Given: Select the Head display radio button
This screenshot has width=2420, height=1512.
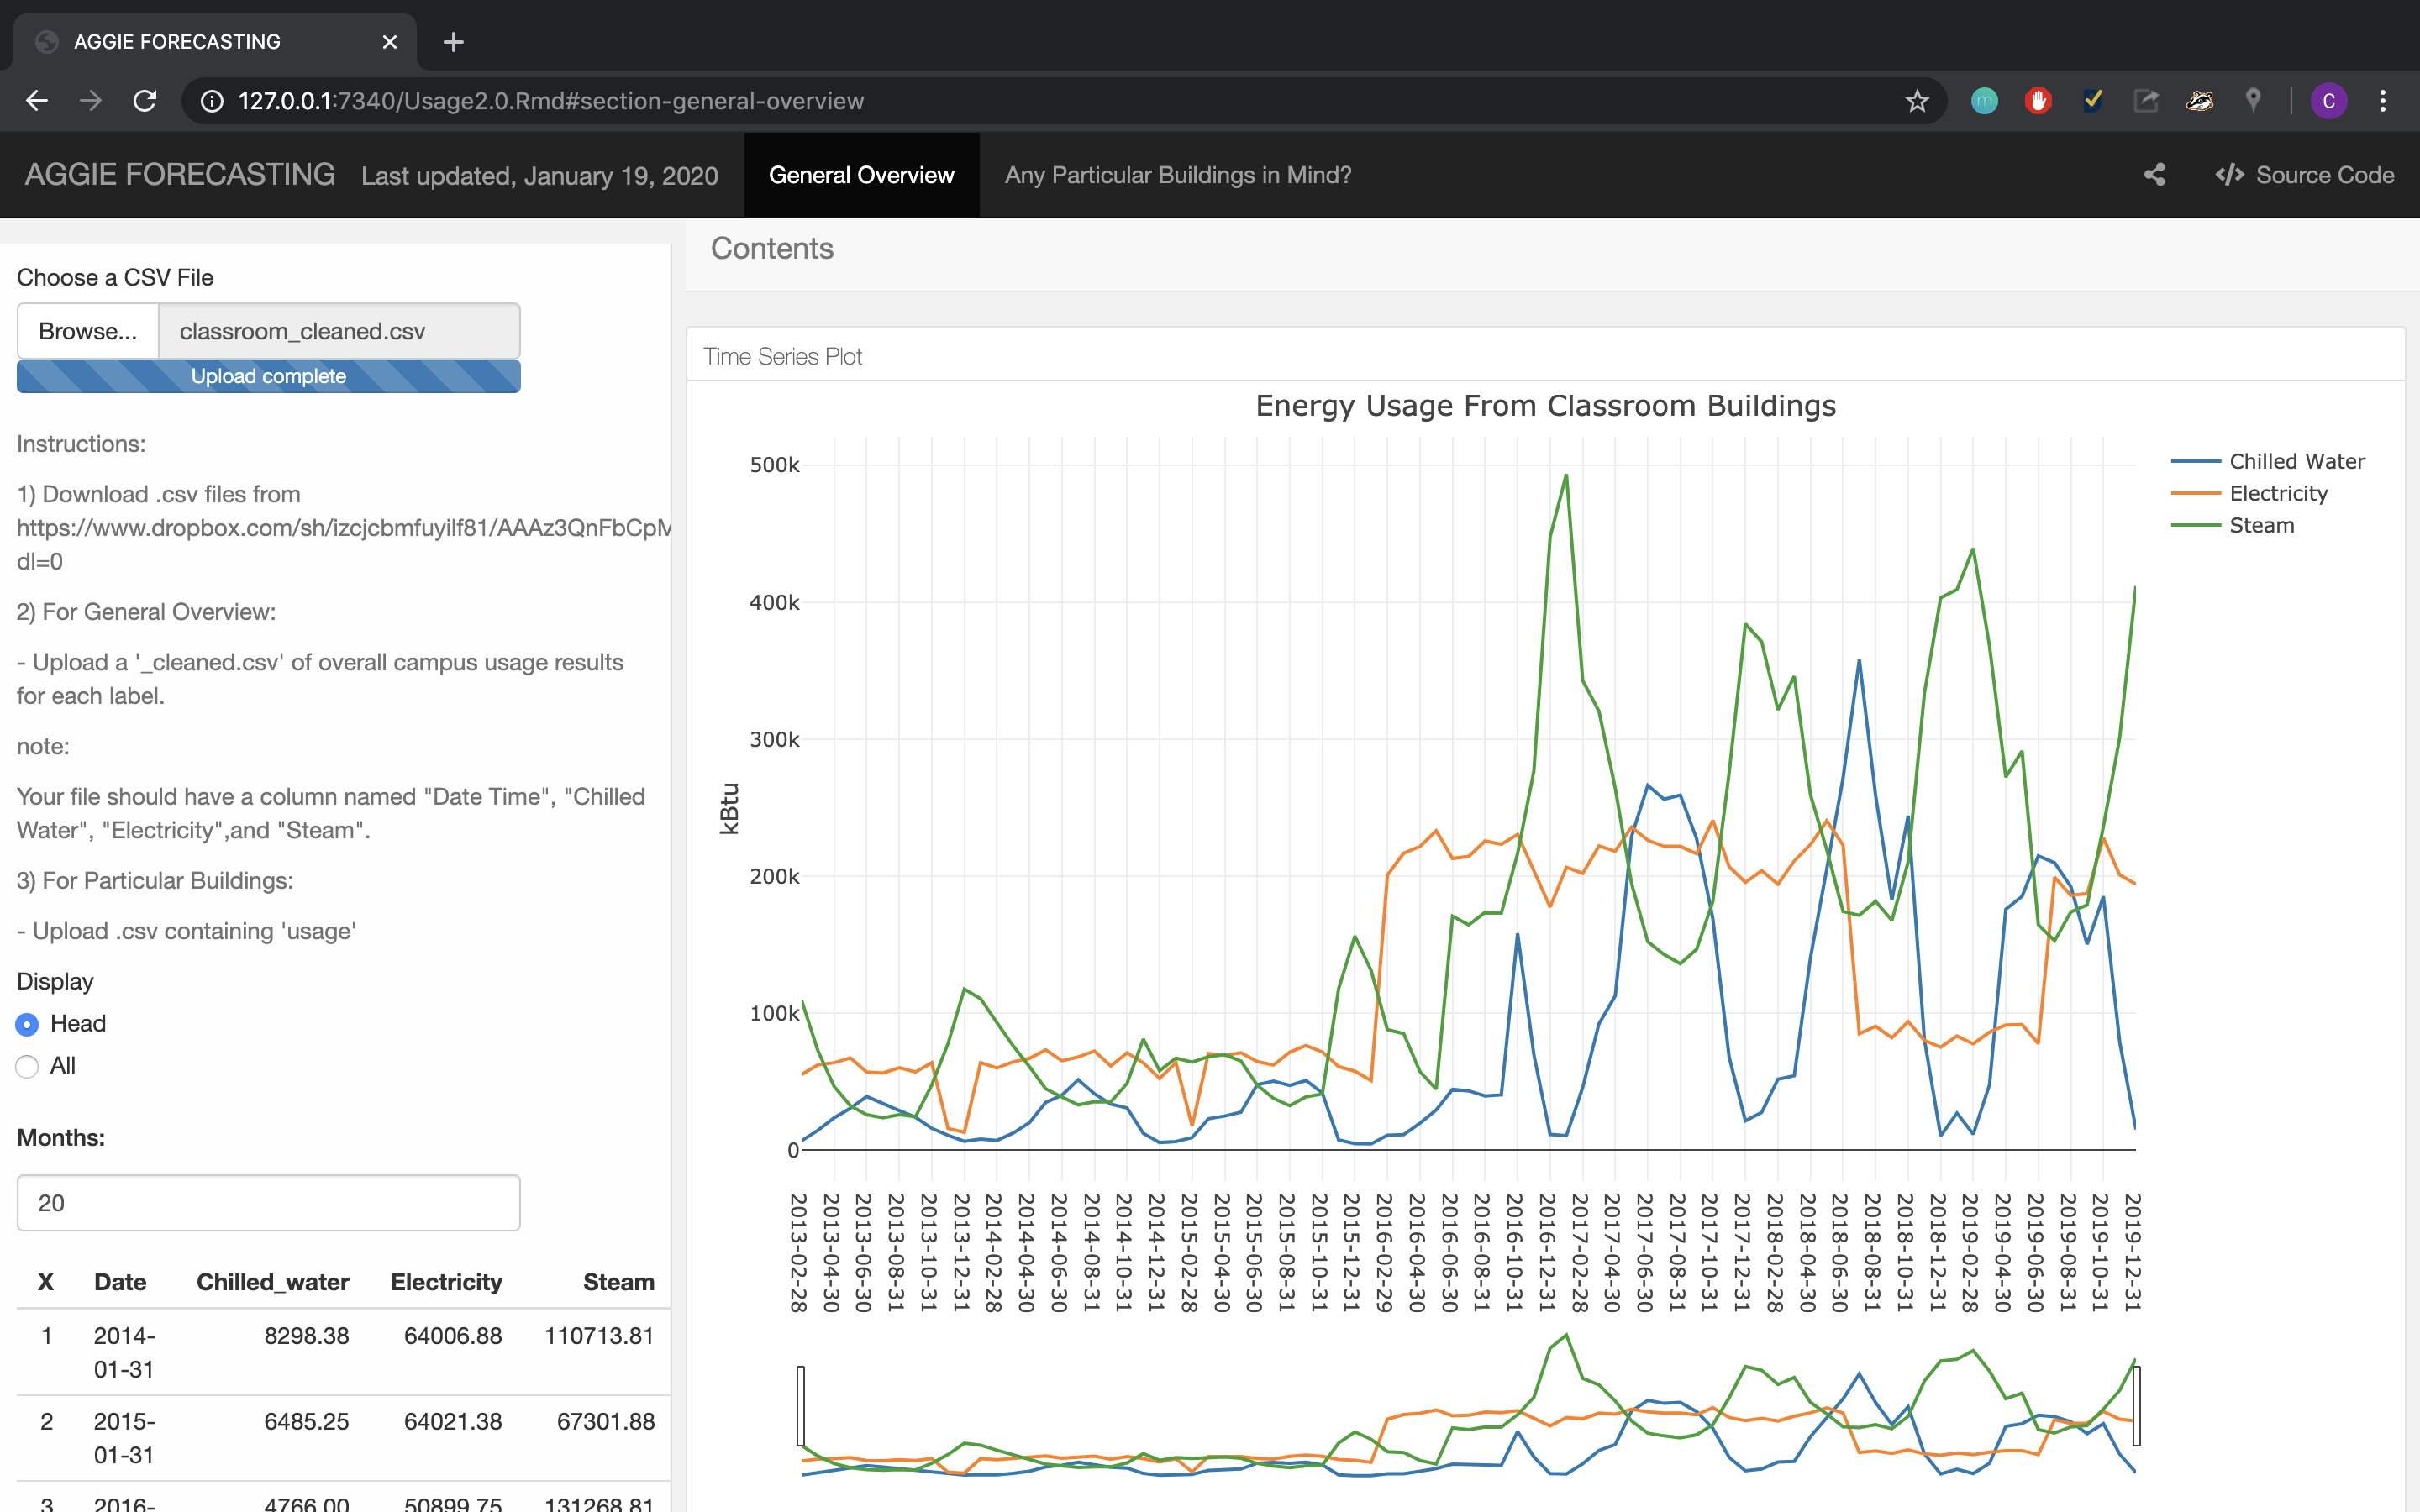Looking at the screenshot, I should click(28, 1024).
